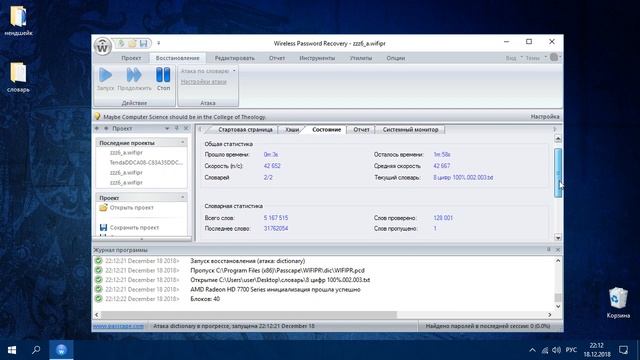Open the Инструменты ribbon tab
The width and height of the screenshot is (640, 360).
pyautogui.click(x=317, y=58)
